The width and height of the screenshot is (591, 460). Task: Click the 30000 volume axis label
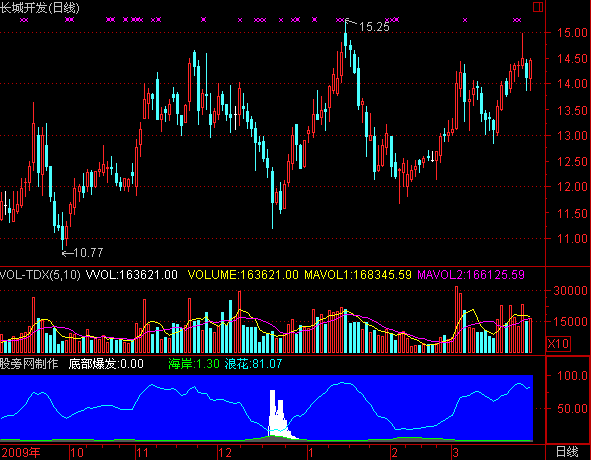tap(570, 290)
